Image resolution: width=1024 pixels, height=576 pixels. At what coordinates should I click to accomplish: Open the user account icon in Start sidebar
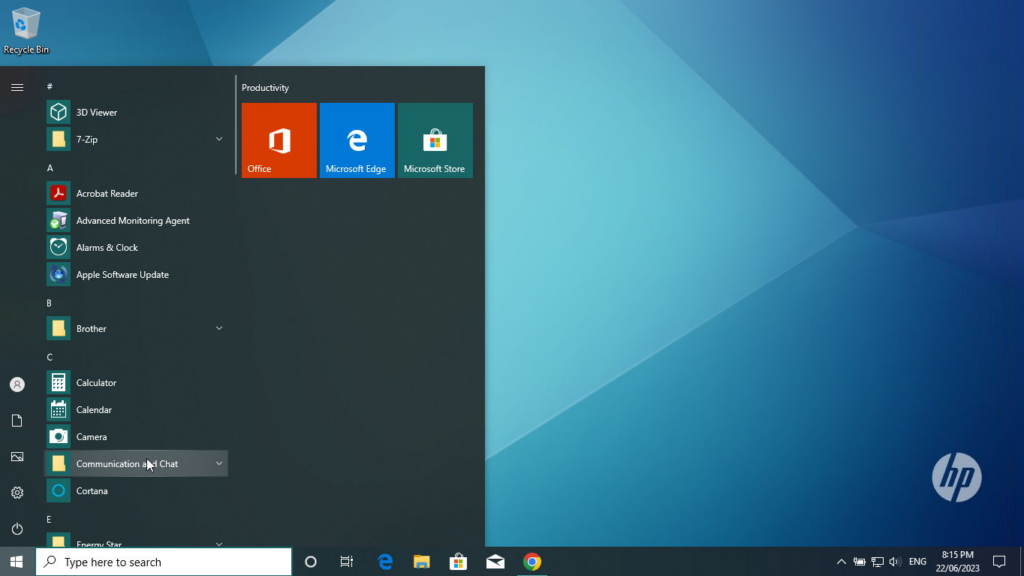pyautogui.click(x=17, y=385)
